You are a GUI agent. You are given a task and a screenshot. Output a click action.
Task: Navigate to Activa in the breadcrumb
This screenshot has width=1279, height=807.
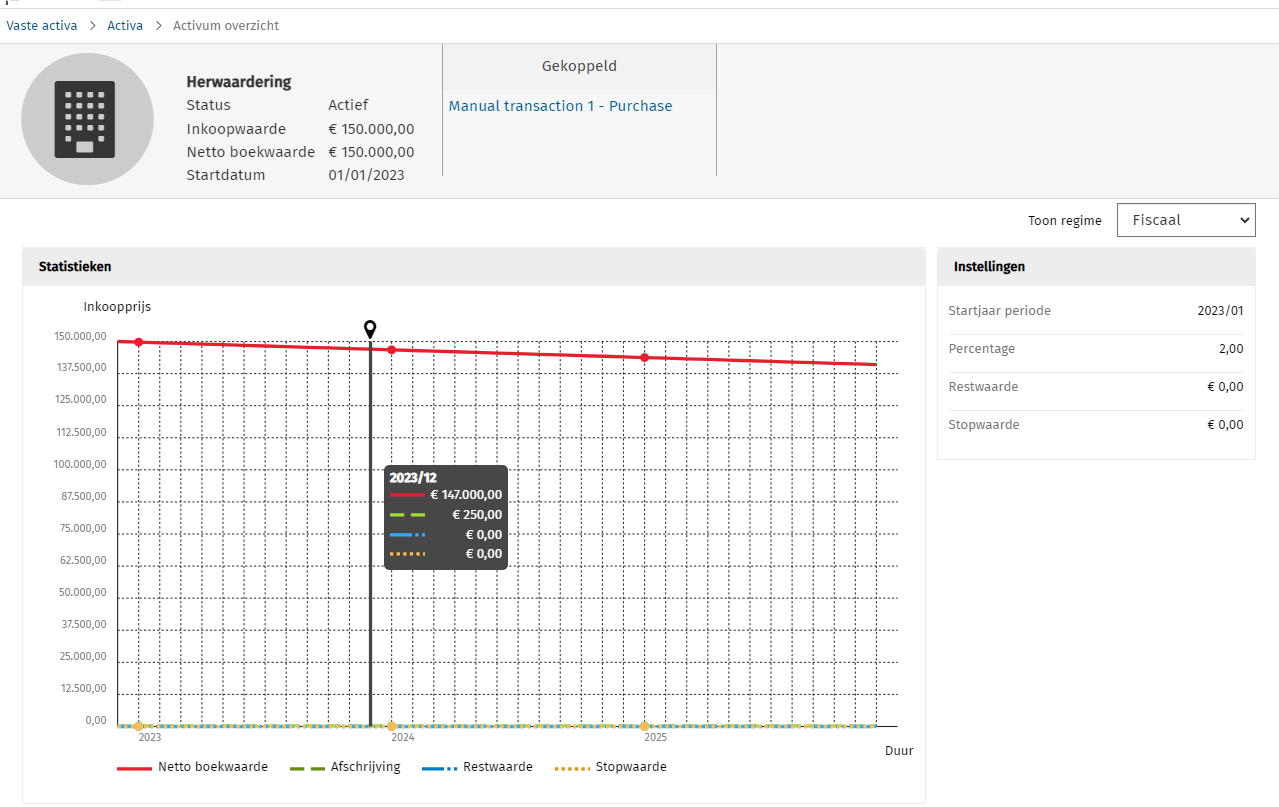pos(125,26)
